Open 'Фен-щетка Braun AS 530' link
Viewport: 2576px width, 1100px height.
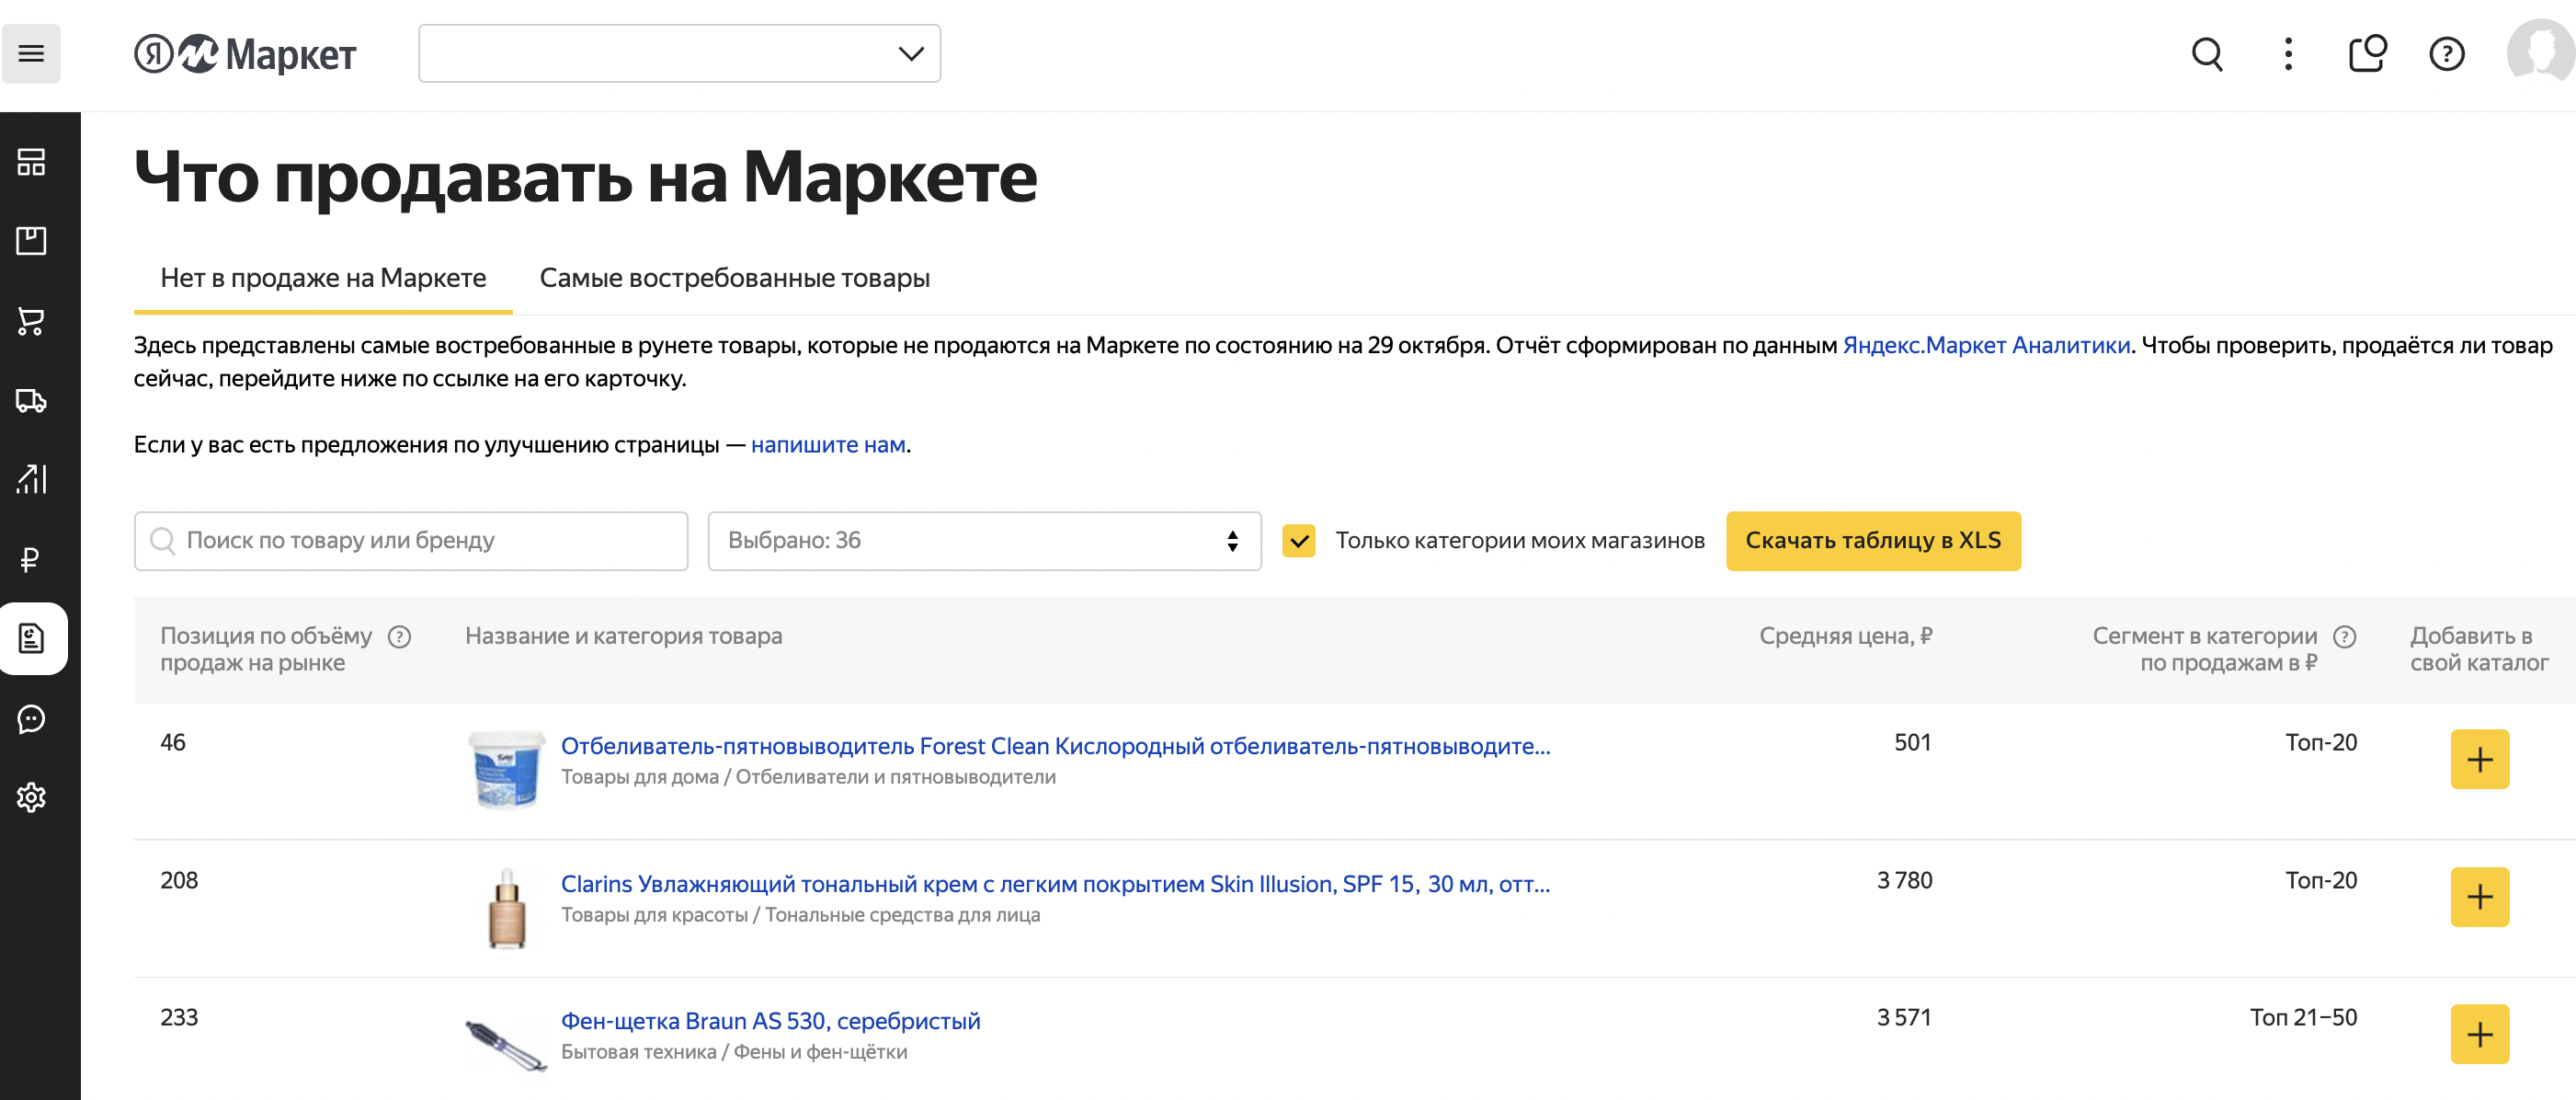770,1021
